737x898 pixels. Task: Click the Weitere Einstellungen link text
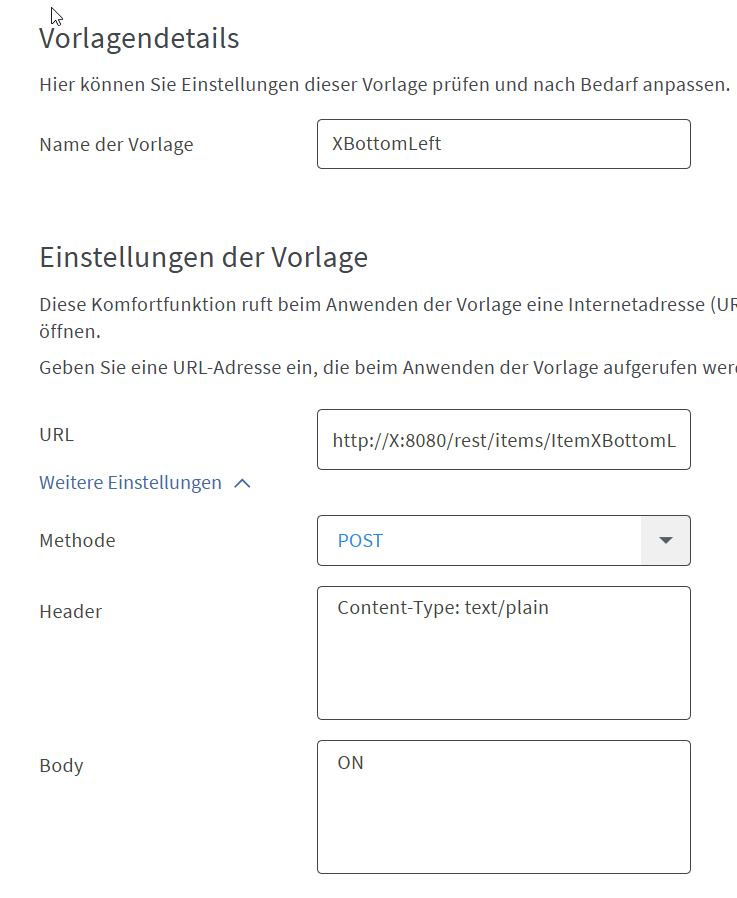(x=130, y=483)
